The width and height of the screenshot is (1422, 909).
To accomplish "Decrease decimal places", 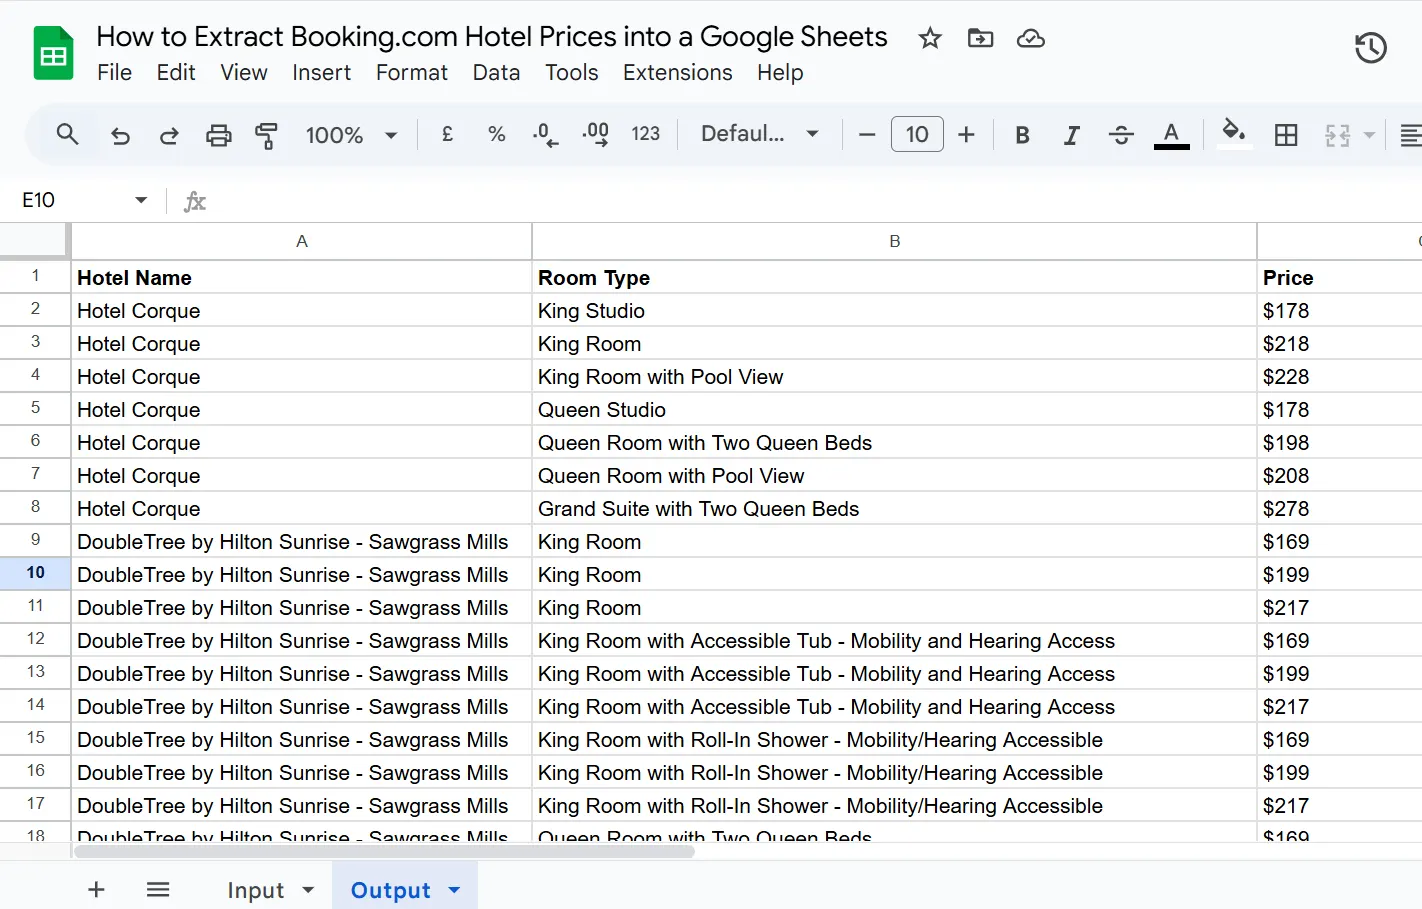I will coord(545,134).
